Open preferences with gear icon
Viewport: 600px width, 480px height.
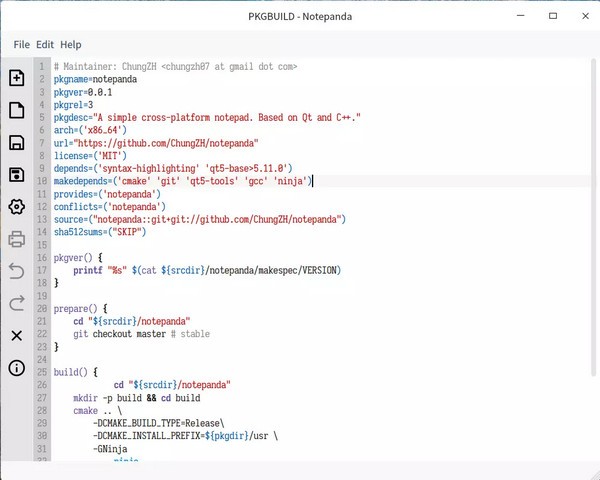[16, 207]
